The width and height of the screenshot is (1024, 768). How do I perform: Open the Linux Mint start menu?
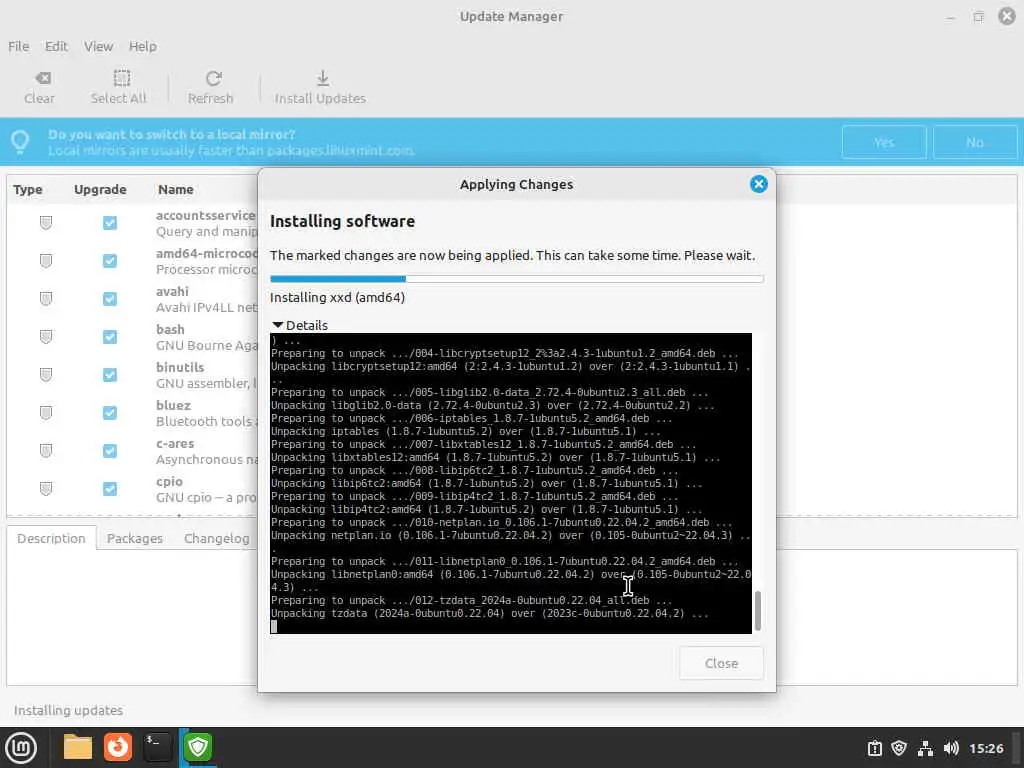(21, 748)
